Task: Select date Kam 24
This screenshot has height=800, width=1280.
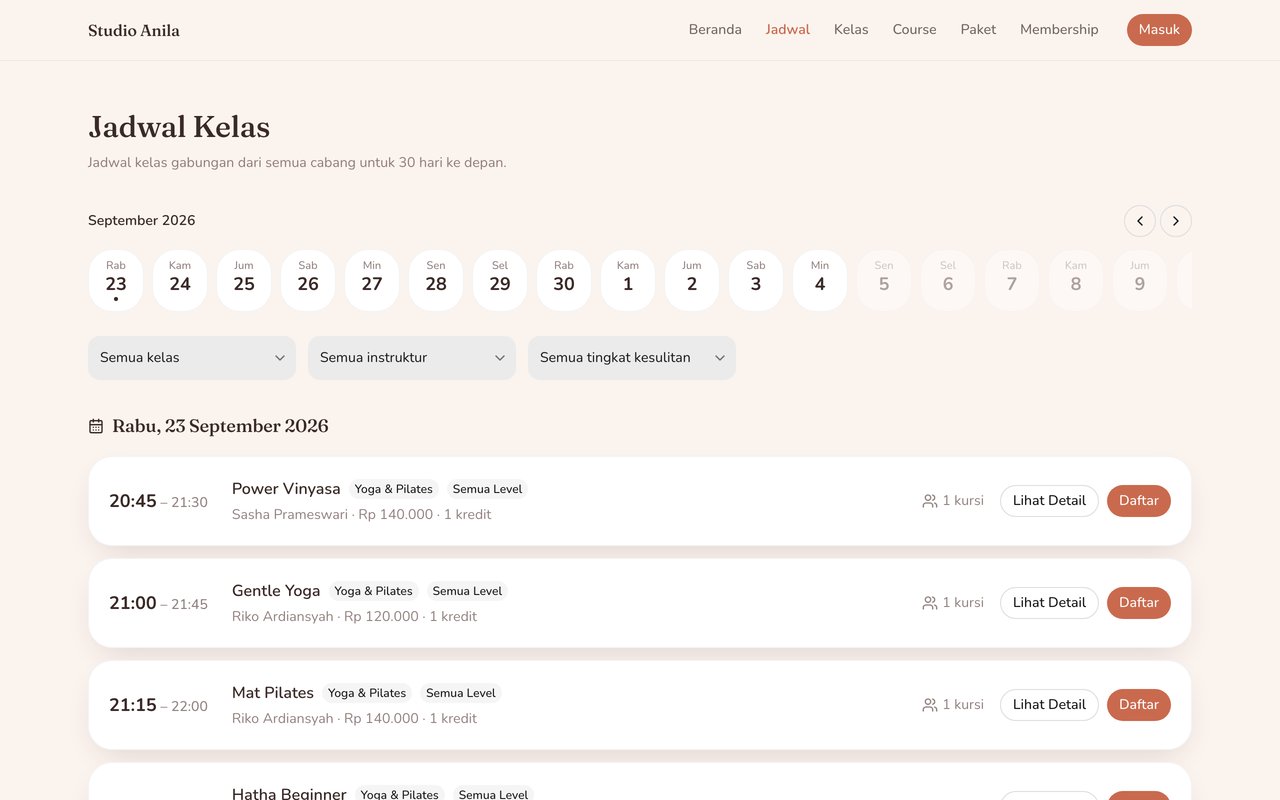Action: tap(180, 280)
